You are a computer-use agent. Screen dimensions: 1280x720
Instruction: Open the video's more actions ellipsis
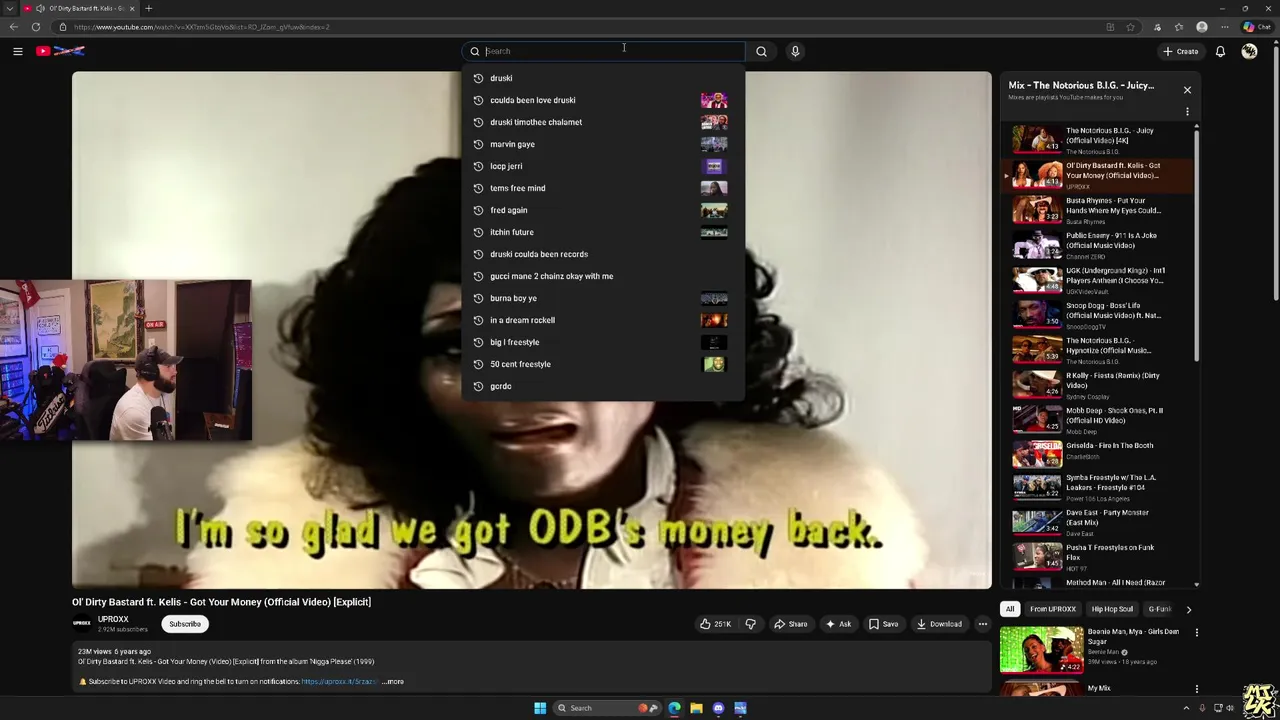click(x=982, y=624)
